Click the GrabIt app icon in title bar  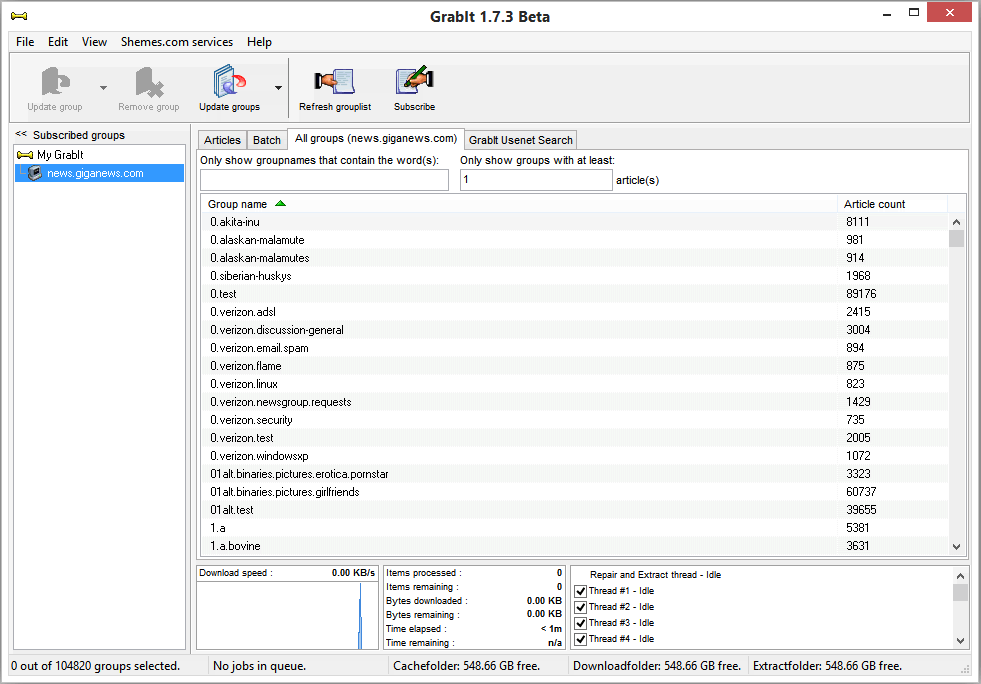click(19, 16)
